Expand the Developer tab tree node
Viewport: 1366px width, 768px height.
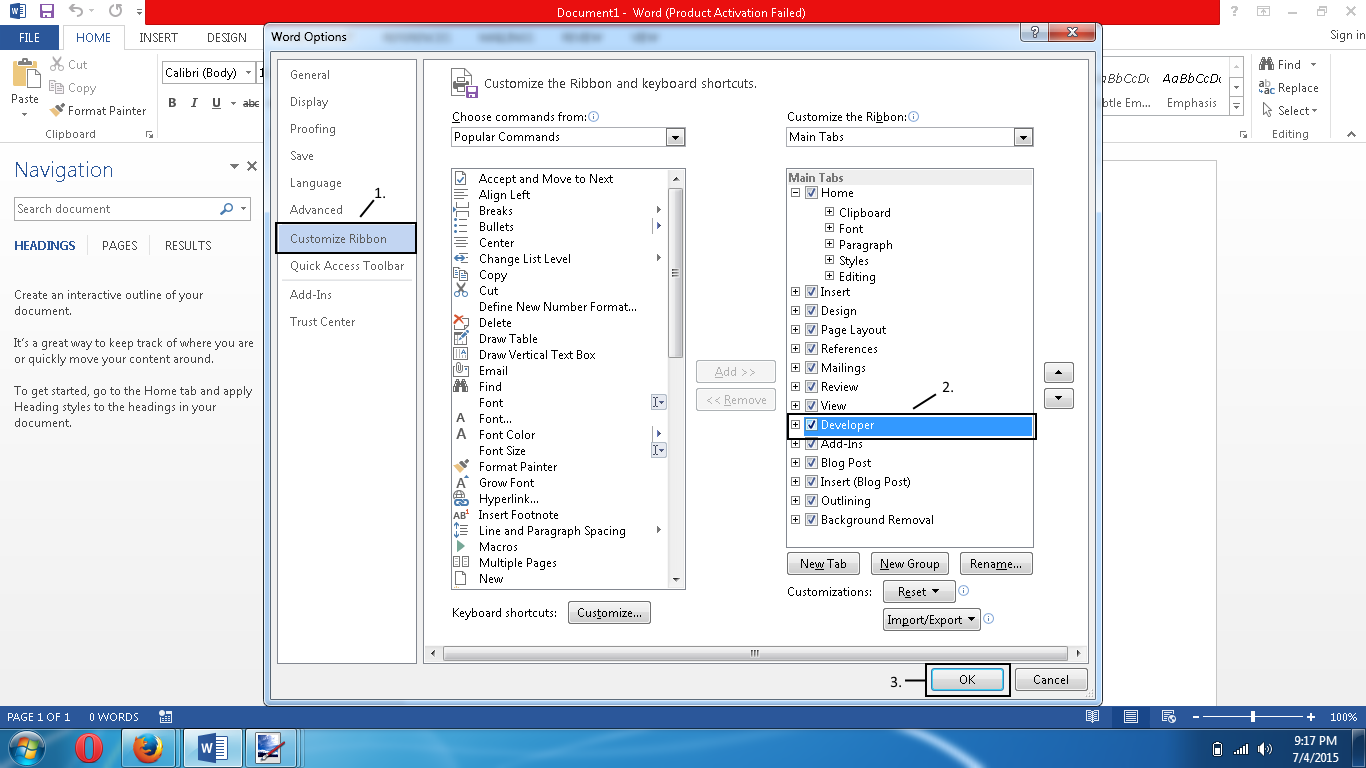(x=796, y=425)
